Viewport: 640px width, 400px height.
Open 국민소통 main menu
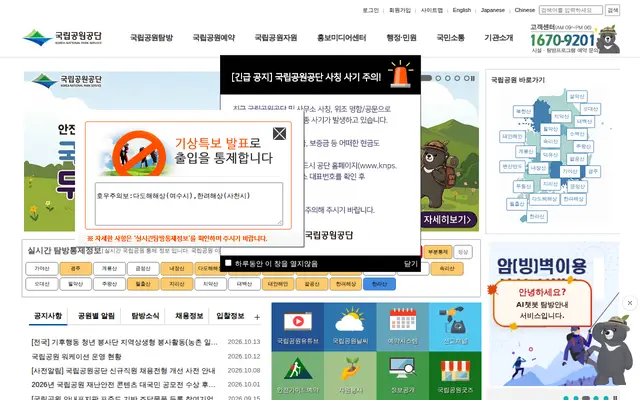pyautogui.click(x=450, y=38)
